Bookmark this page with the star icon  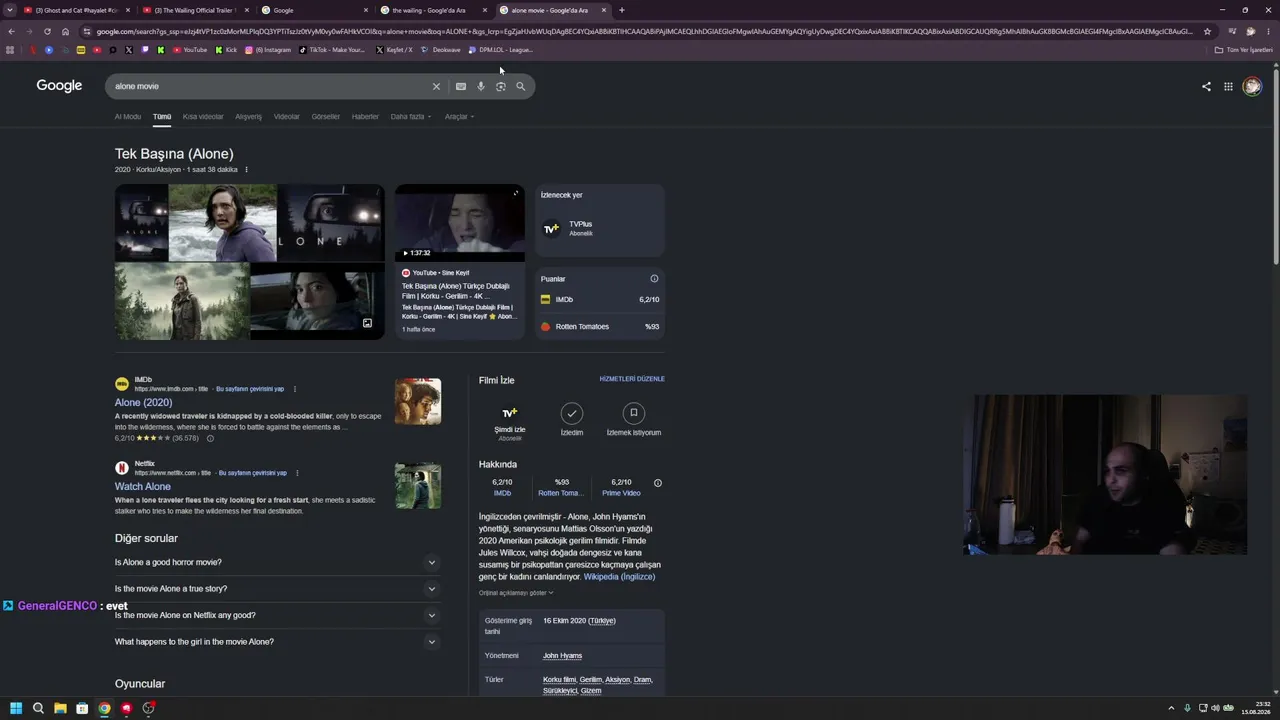pos(1207,31)
